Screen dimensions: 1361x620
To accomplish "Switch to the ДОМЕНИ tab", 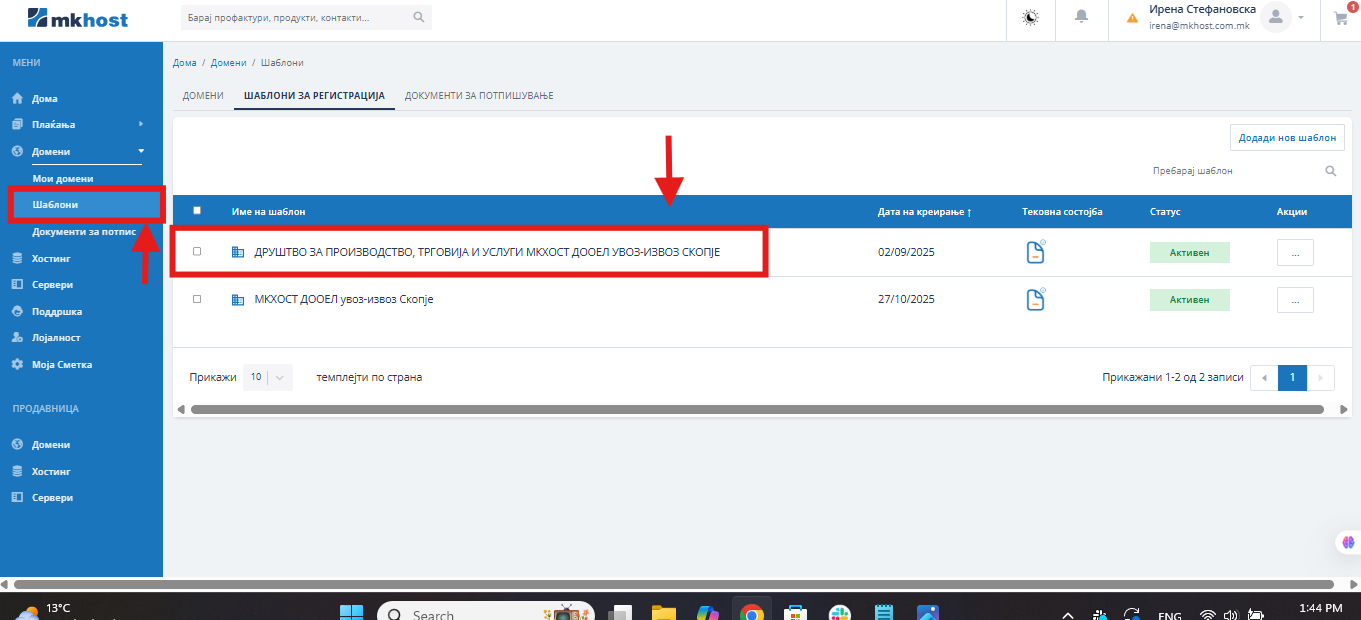I will pos(203,96).
